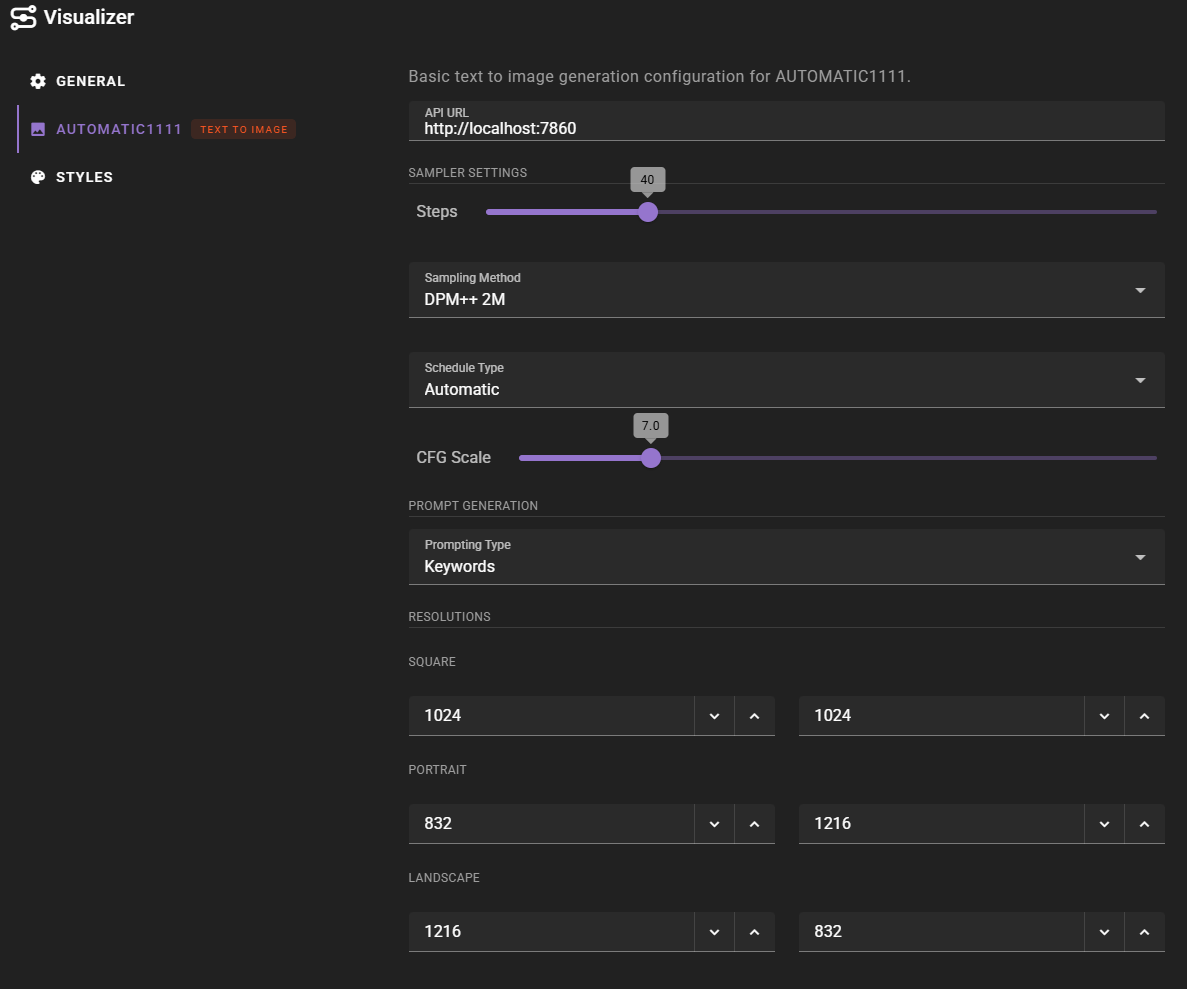
Task: Select the palette icon next to STYLES
Action: (x=37, y=176)
